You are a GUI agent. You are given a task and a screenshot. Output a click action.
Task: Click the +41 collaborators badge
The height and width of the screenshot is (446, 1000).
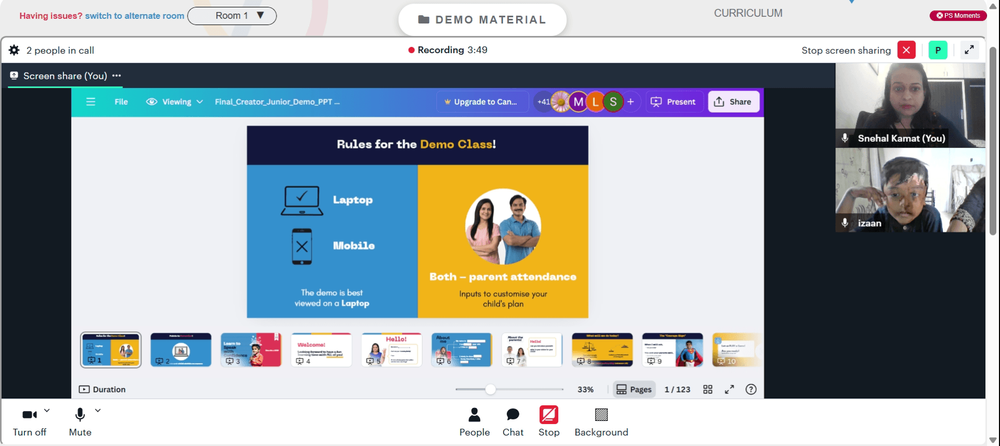coord(542,101)
